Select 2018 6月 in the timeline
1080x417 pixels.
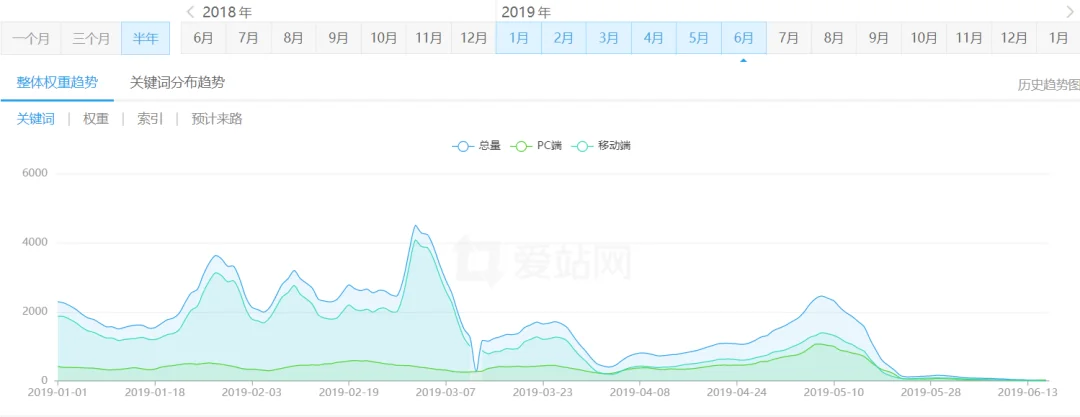click(203, 38)
